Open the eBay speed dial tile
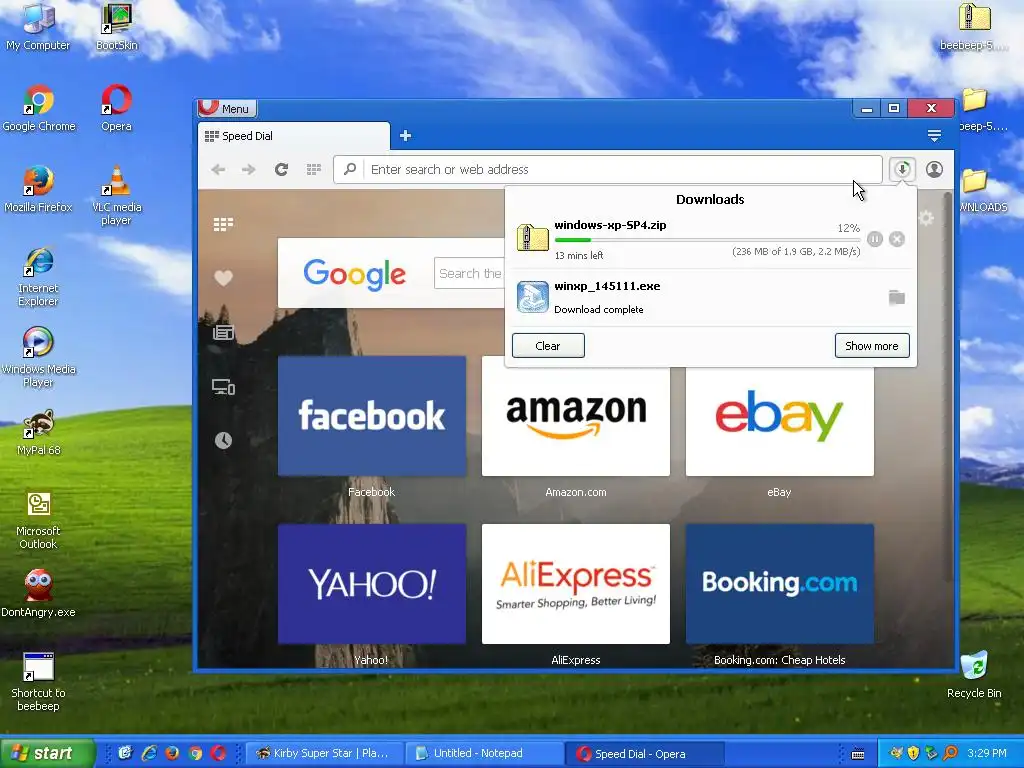The width and height of the screenshot is (1024, 768). [x=779, y=421]
